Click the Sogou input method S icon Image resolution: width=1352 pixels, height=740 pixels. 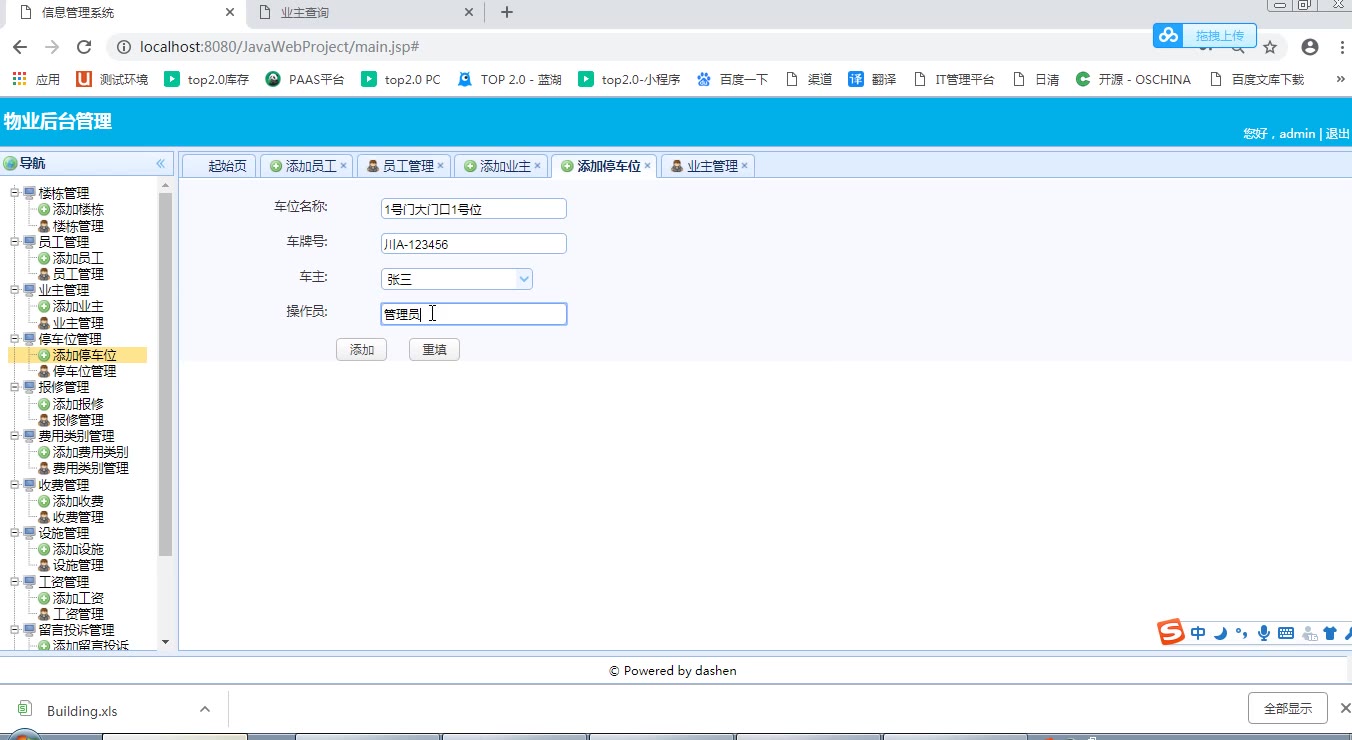(x=1171, y=632)
